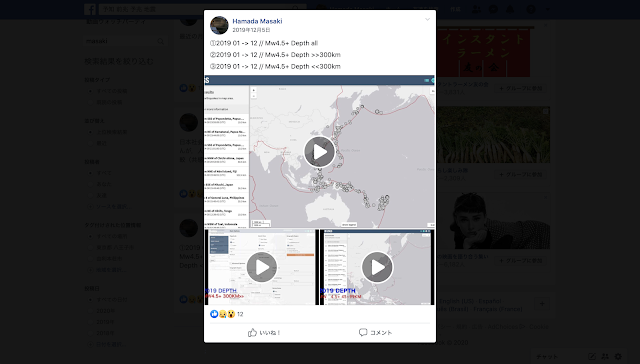640x364 pixels.
Task: Select the 2020年 date filter
Action: [105, 311]
